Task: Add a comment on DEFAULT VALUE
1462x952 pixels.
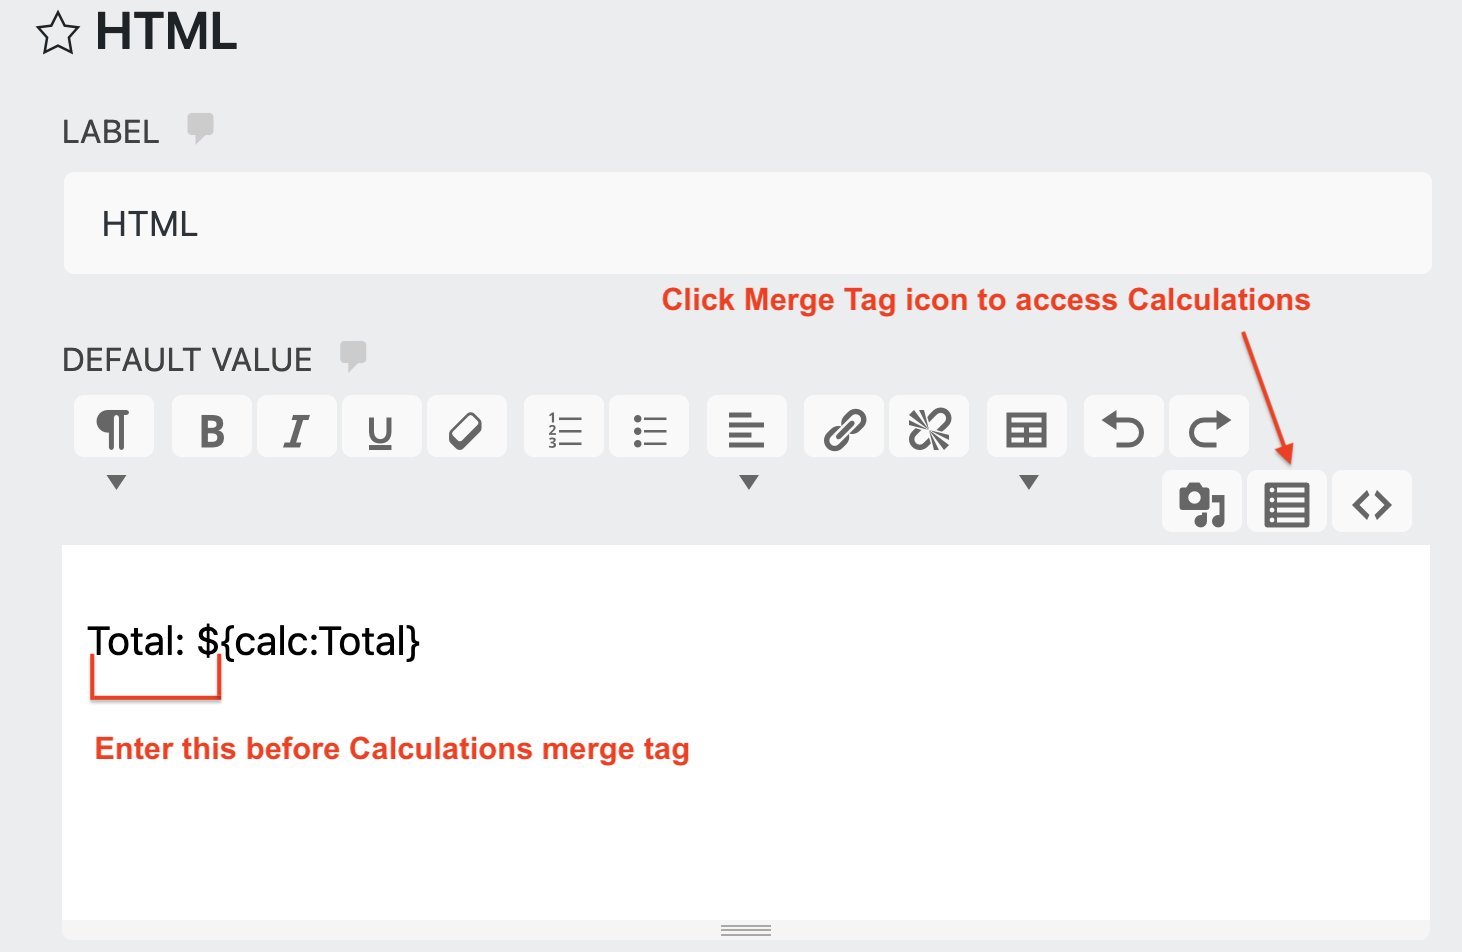Action: (x=354, y=355)
